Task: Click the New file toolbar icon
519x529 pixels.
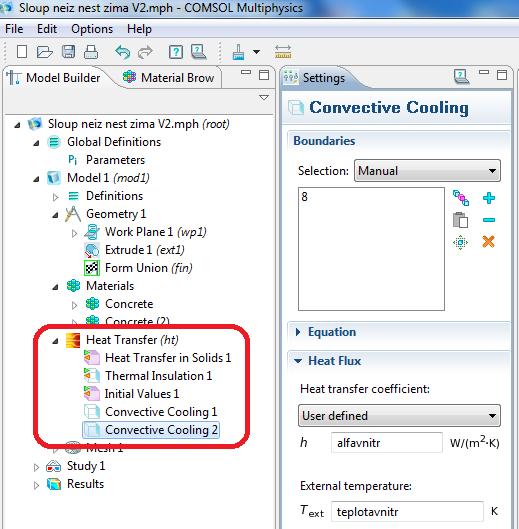Action: tap(22, 52)
